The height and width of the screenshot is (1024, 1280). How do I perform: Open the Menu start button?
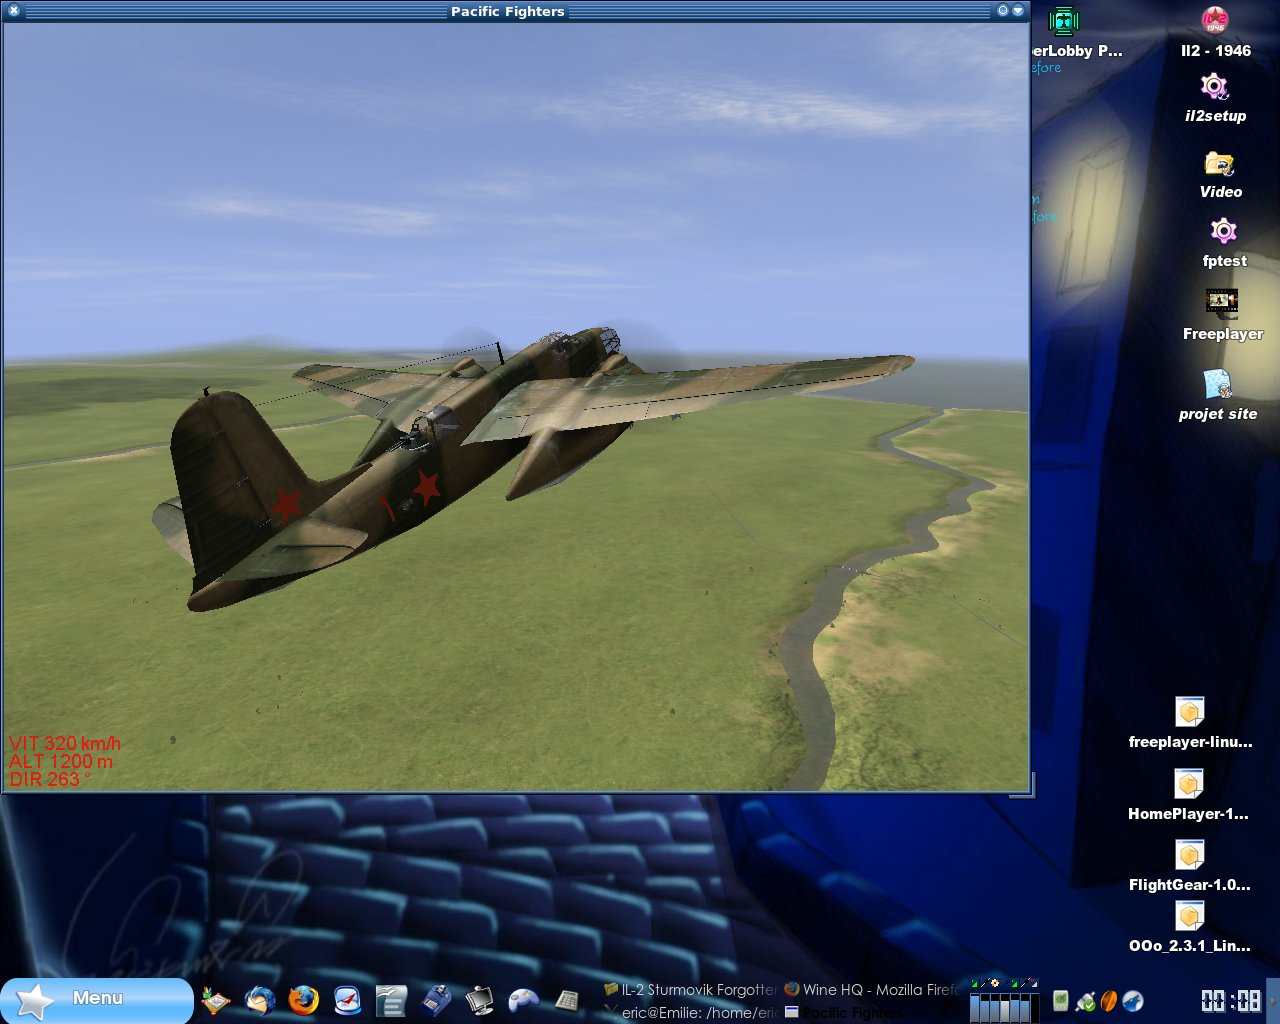(97, 1000)
